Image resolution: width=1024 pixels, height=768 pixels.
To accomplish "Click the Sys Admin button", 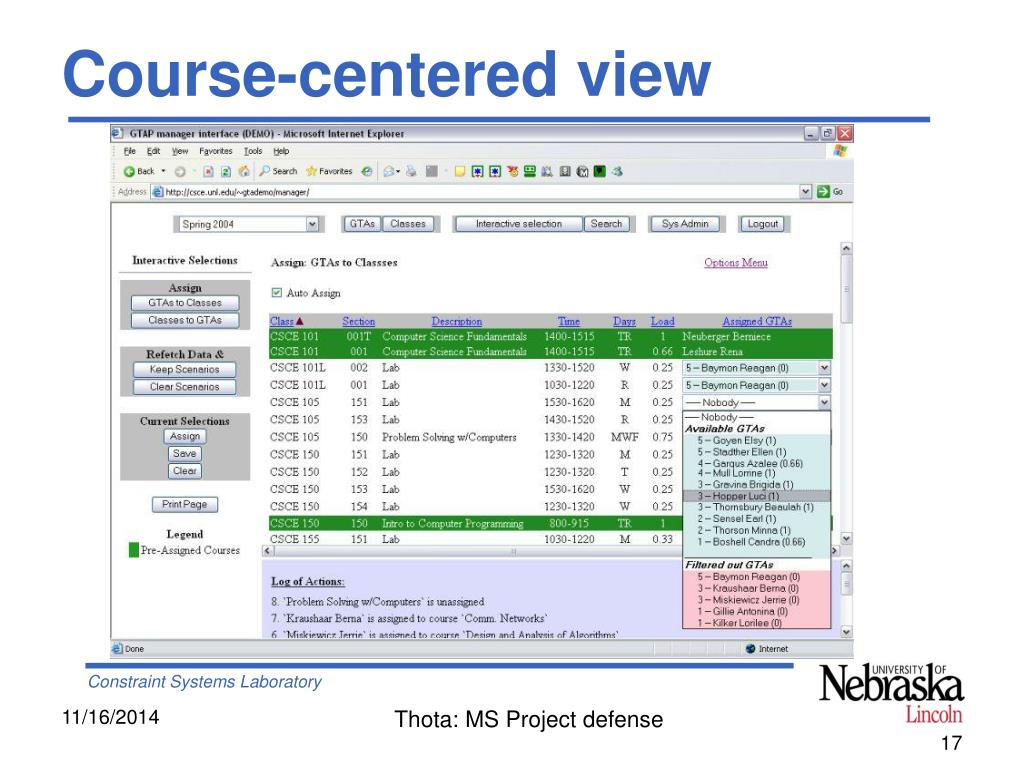I will click(685, 224).
